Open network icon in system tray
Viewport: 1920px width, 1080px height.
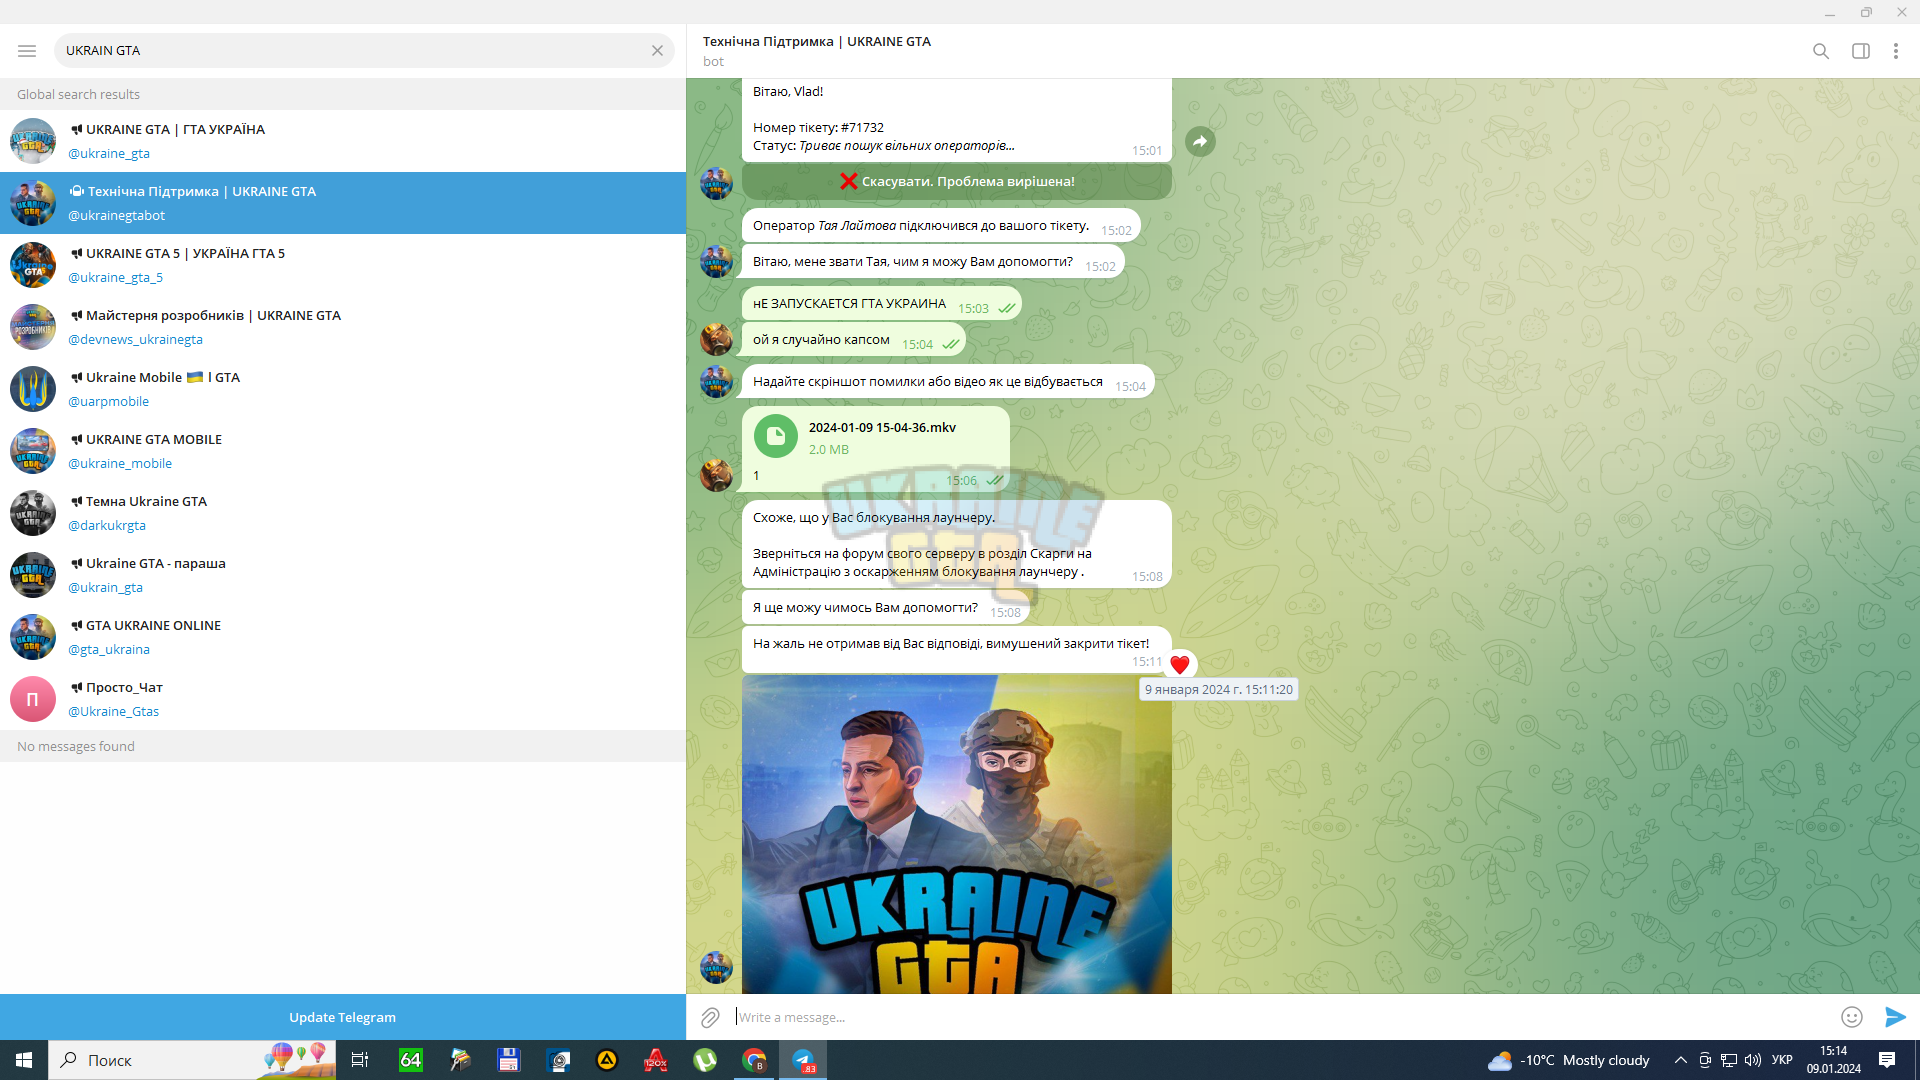(x=1729, y=1060)
